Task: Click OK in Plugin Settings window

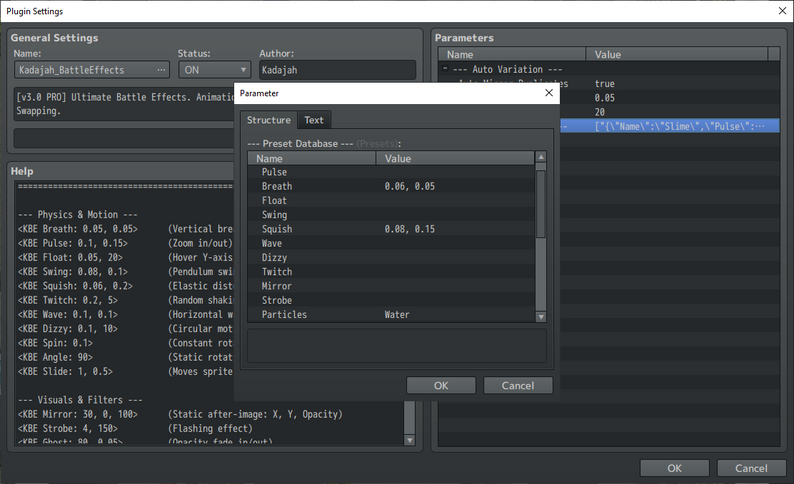Action: 674,468
